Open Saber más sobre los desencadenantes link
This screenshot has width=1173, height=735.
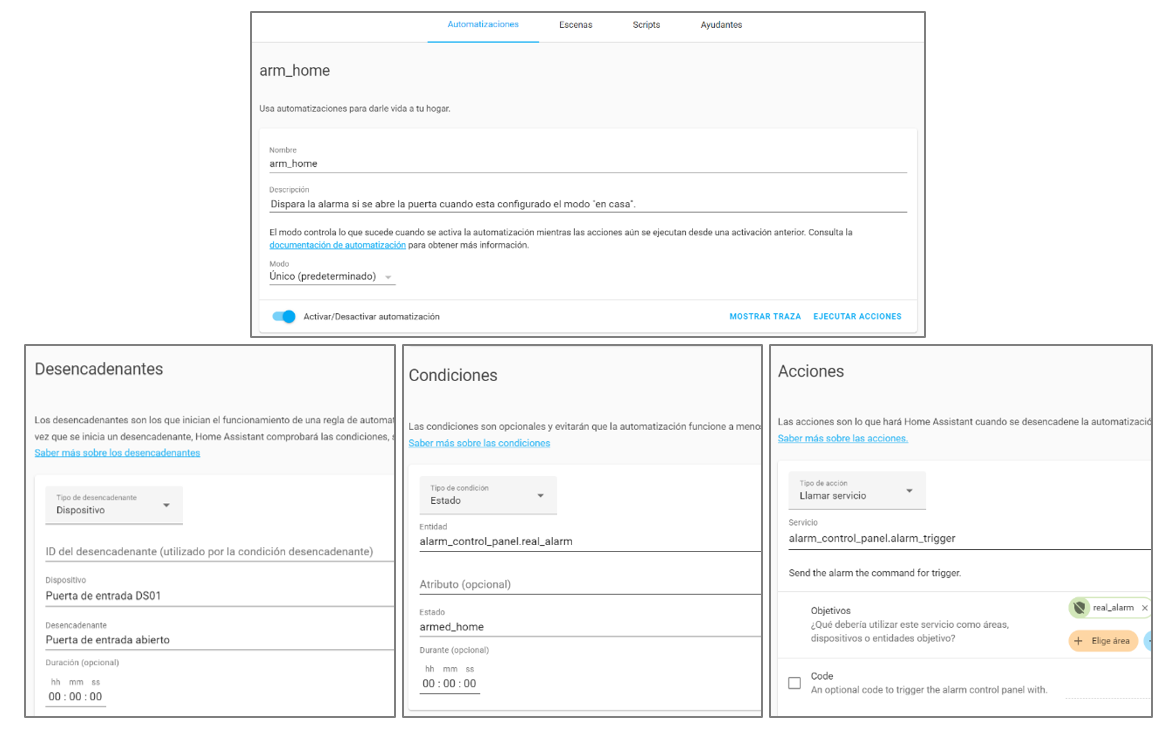pyautogui.click(x=117, y=453)
